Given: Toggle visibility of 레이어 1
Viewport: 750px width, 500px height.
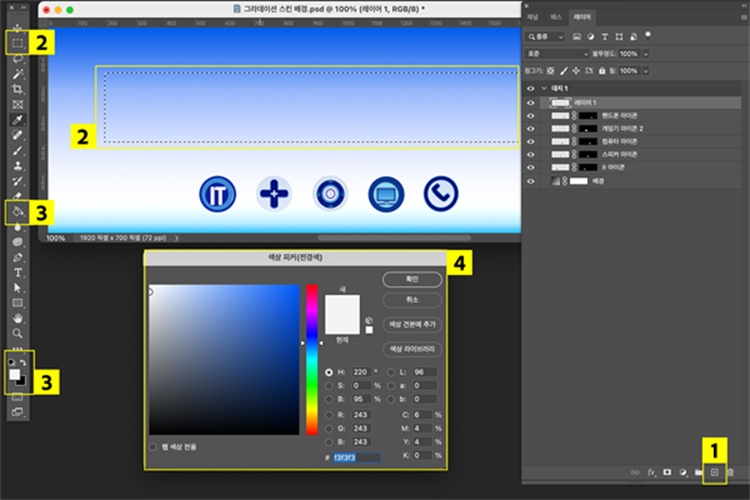Looking at the screenshot, I should pos(531,102).
